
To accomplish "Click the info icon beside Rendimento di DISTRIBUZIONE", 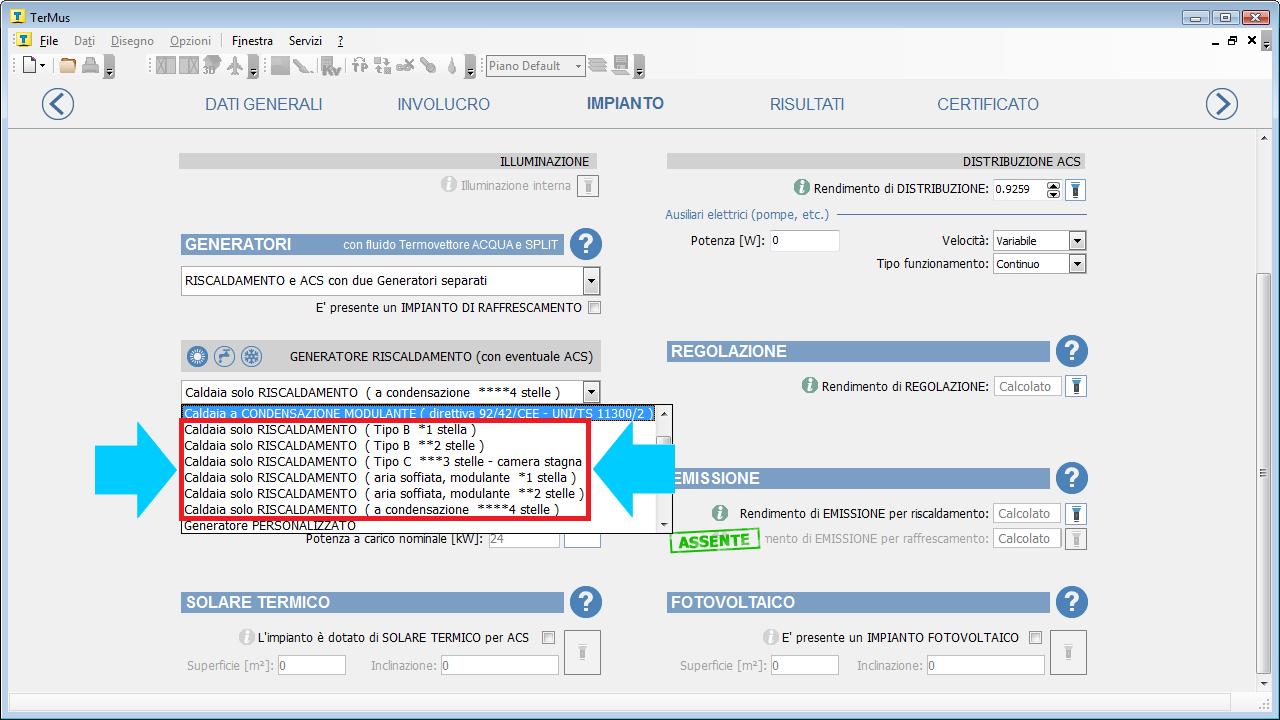I will click(x=801, y=188).
